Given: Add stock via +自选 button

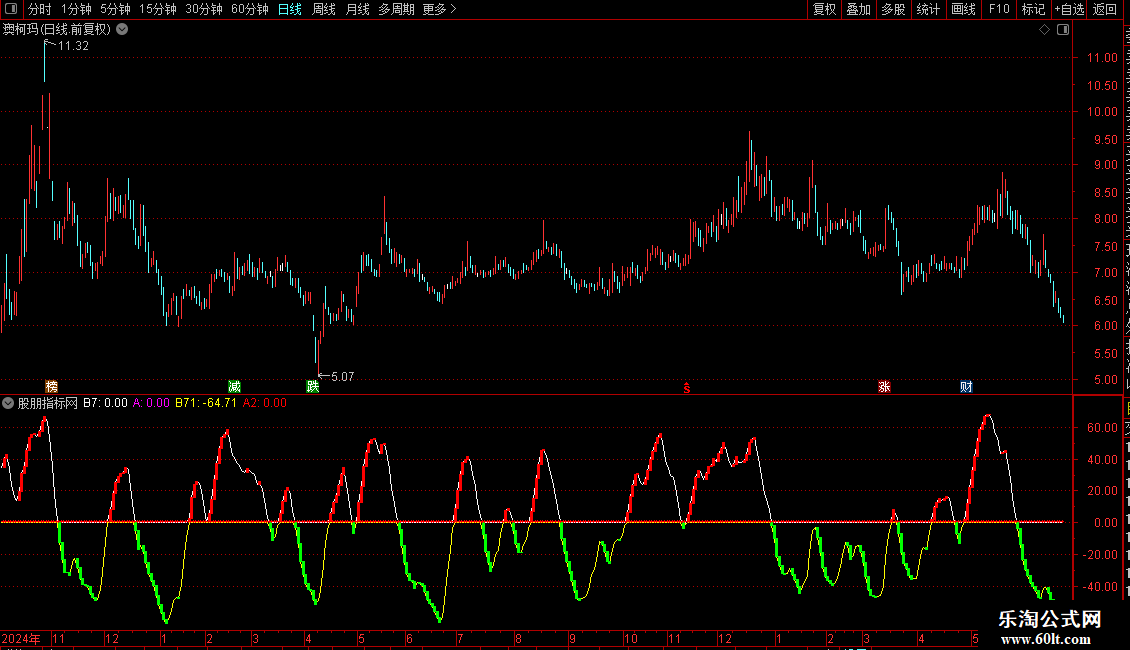Looking at the screenshot, I should pos(1069,9).
